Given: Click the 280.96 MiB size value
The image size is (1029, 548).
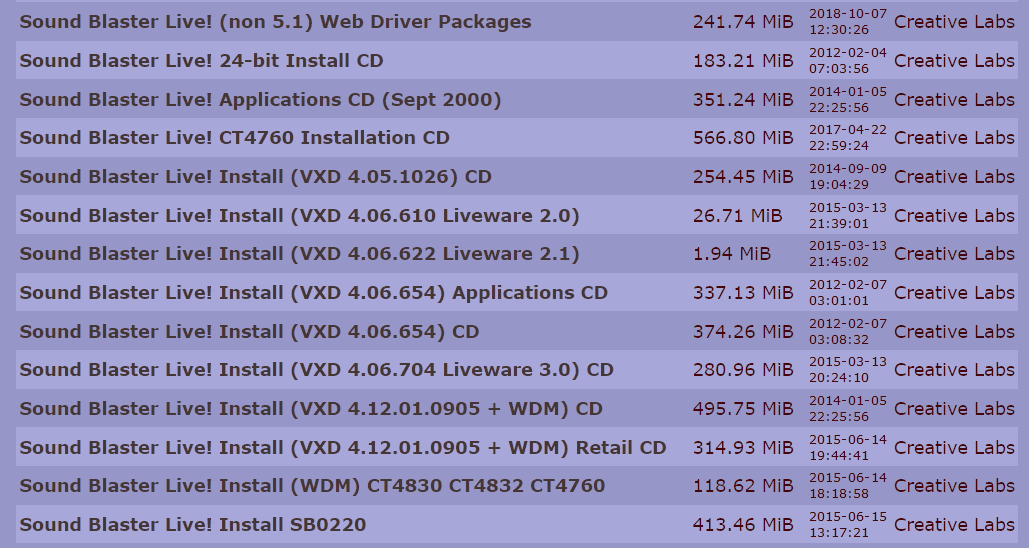Looking at the screenshot, I should point(743,369).
